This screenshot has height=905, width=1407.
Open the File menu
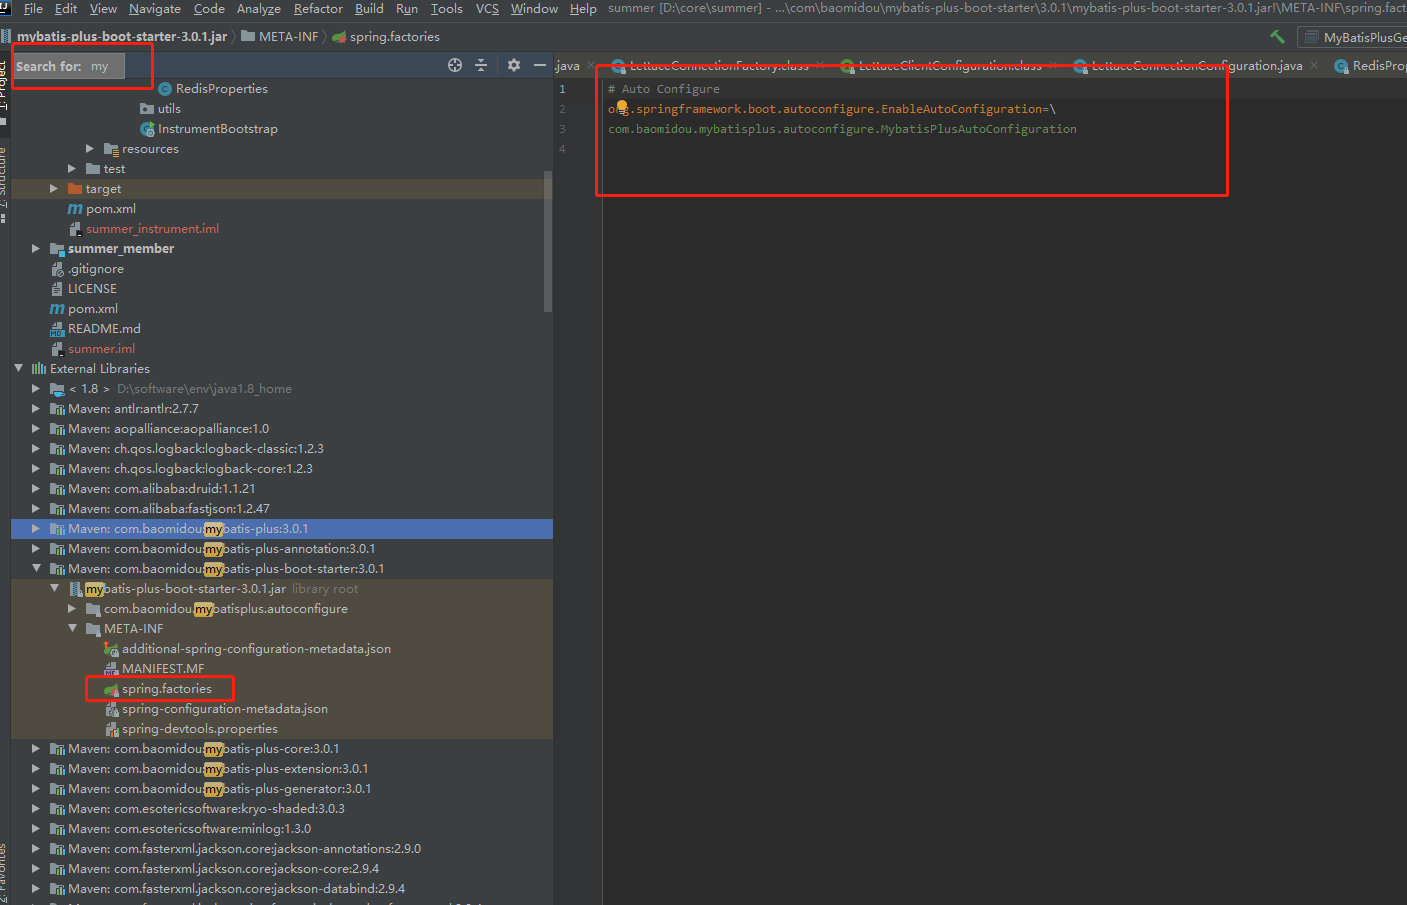click(x=33, y=8)
